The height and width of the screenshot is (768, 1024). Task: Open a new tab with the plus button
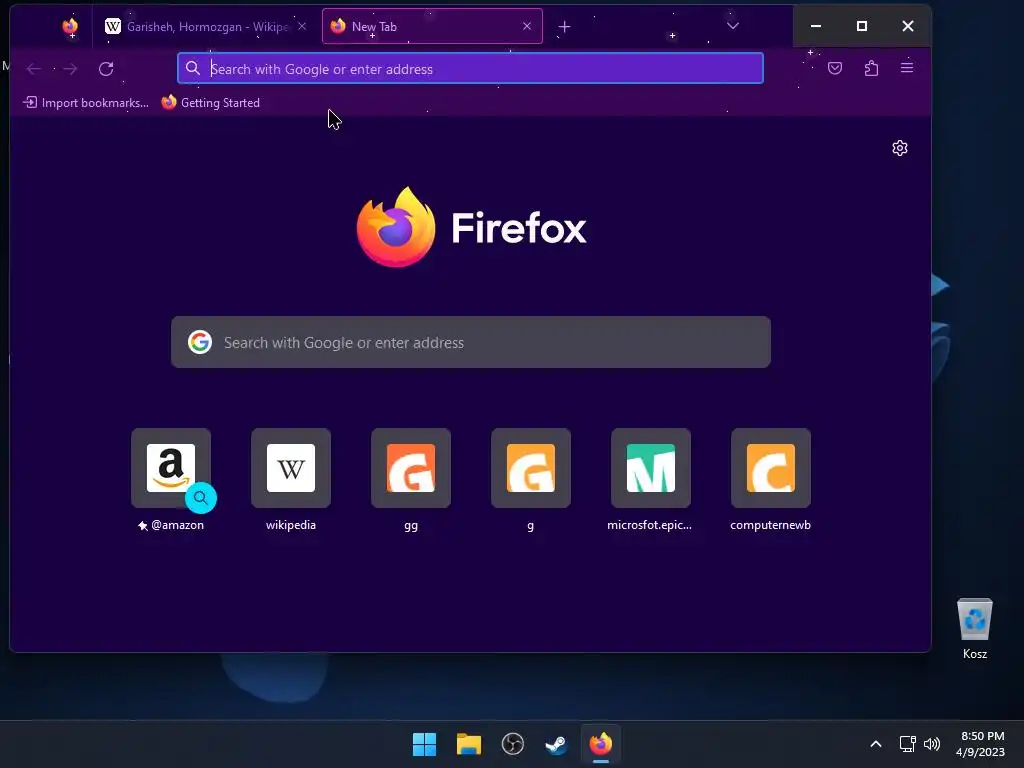[x=564, y=27]
